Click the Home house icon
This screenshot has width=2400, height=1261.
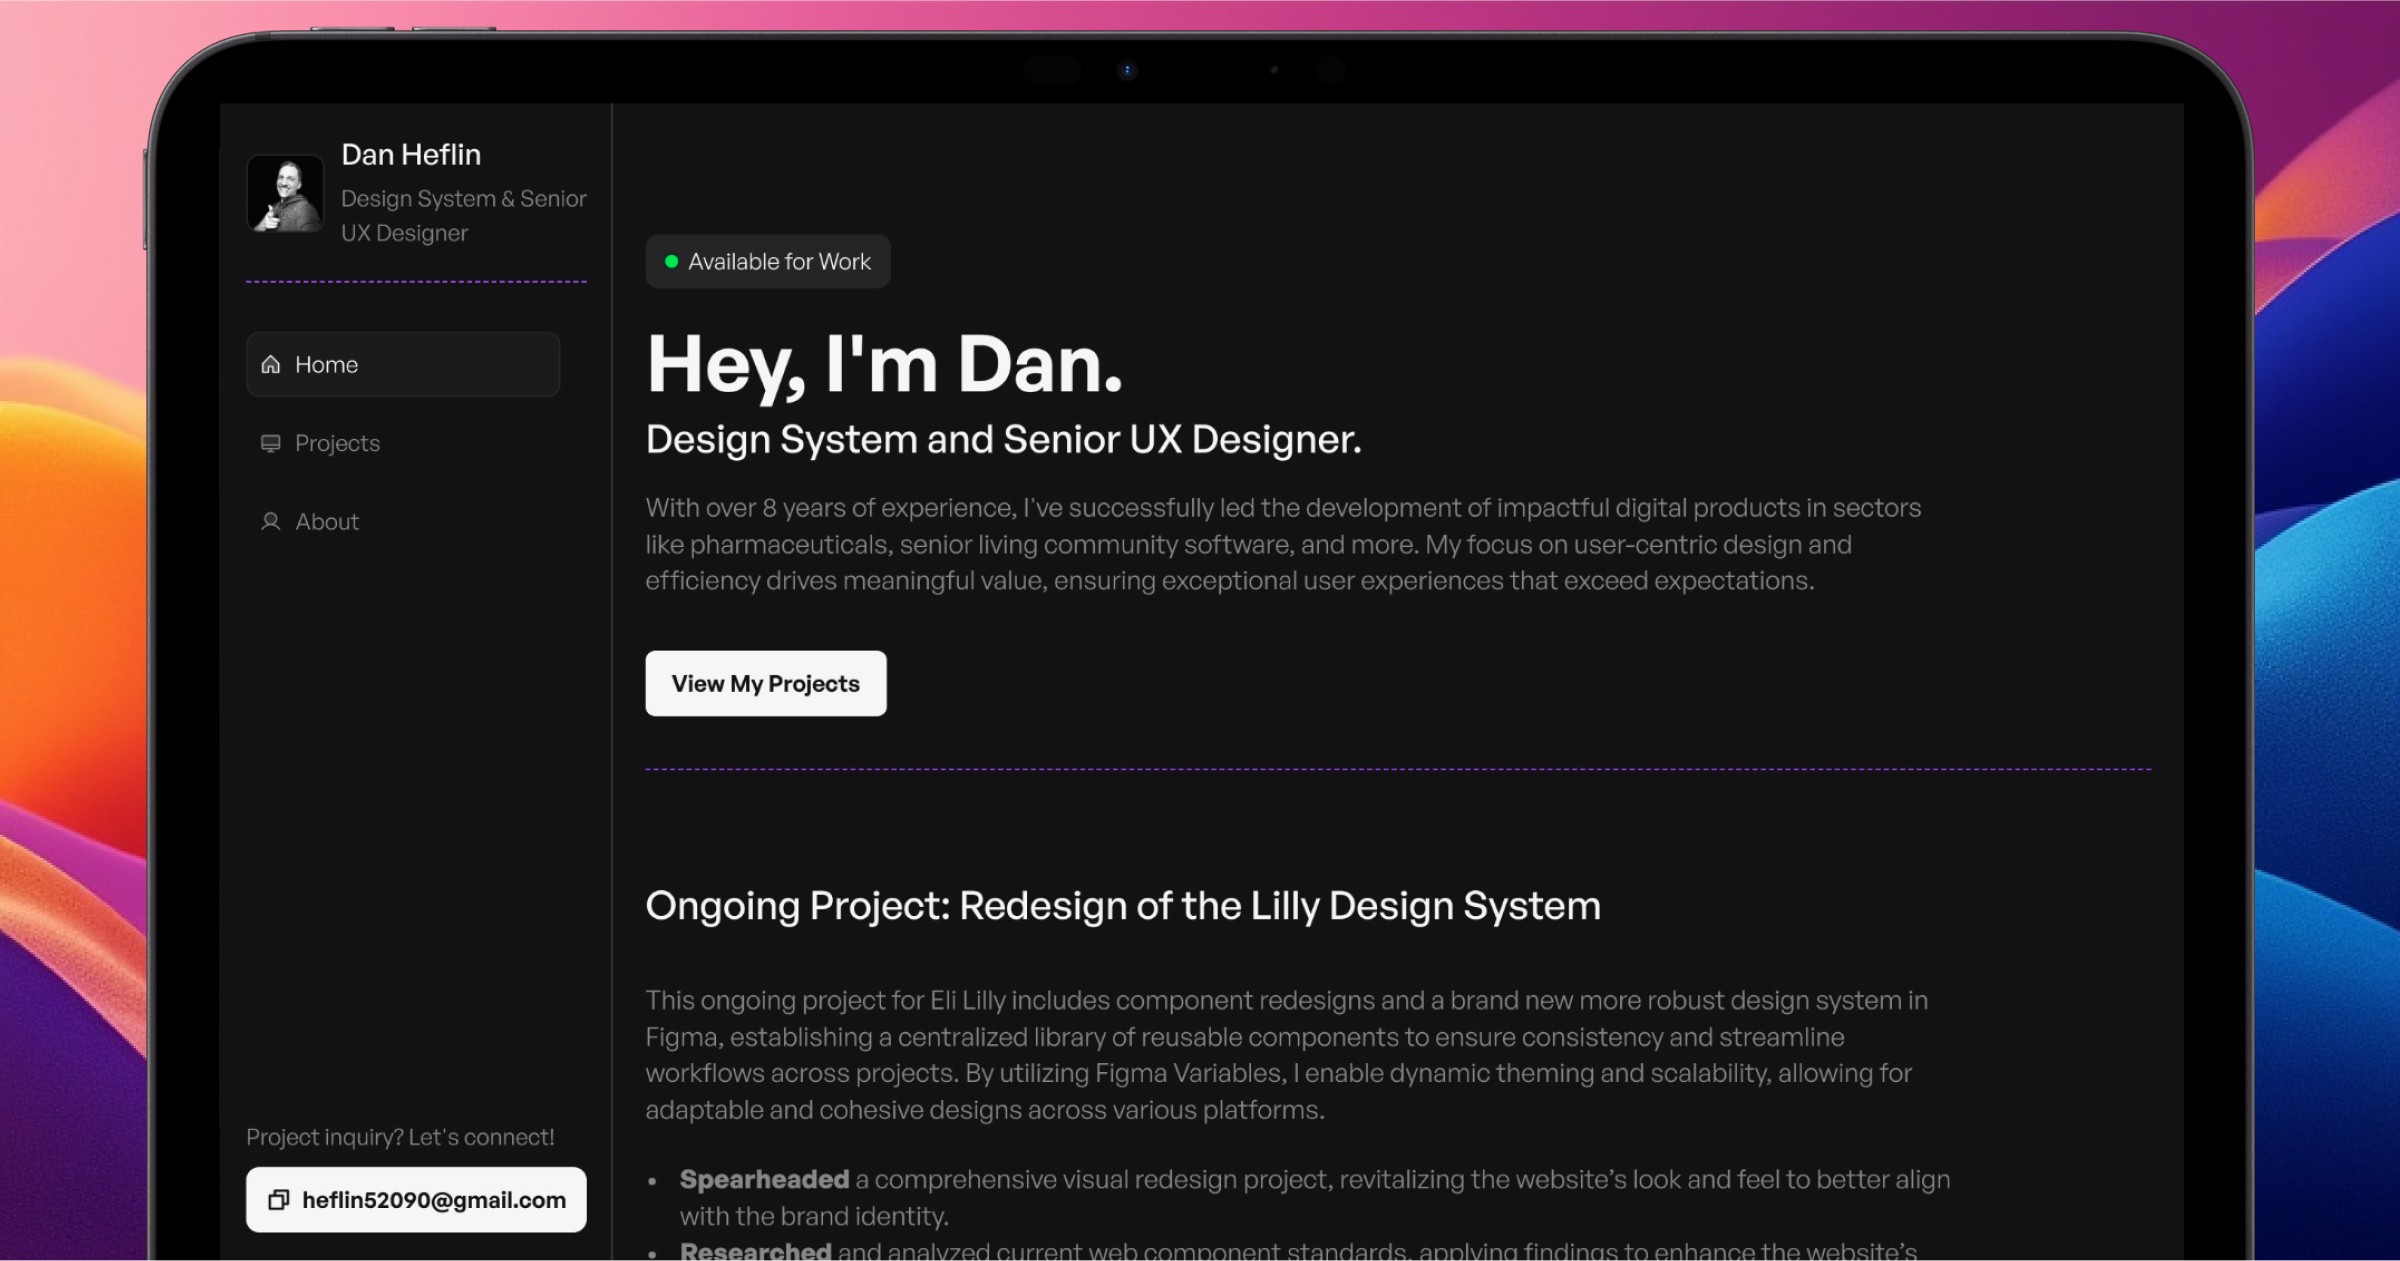point(271,365)
